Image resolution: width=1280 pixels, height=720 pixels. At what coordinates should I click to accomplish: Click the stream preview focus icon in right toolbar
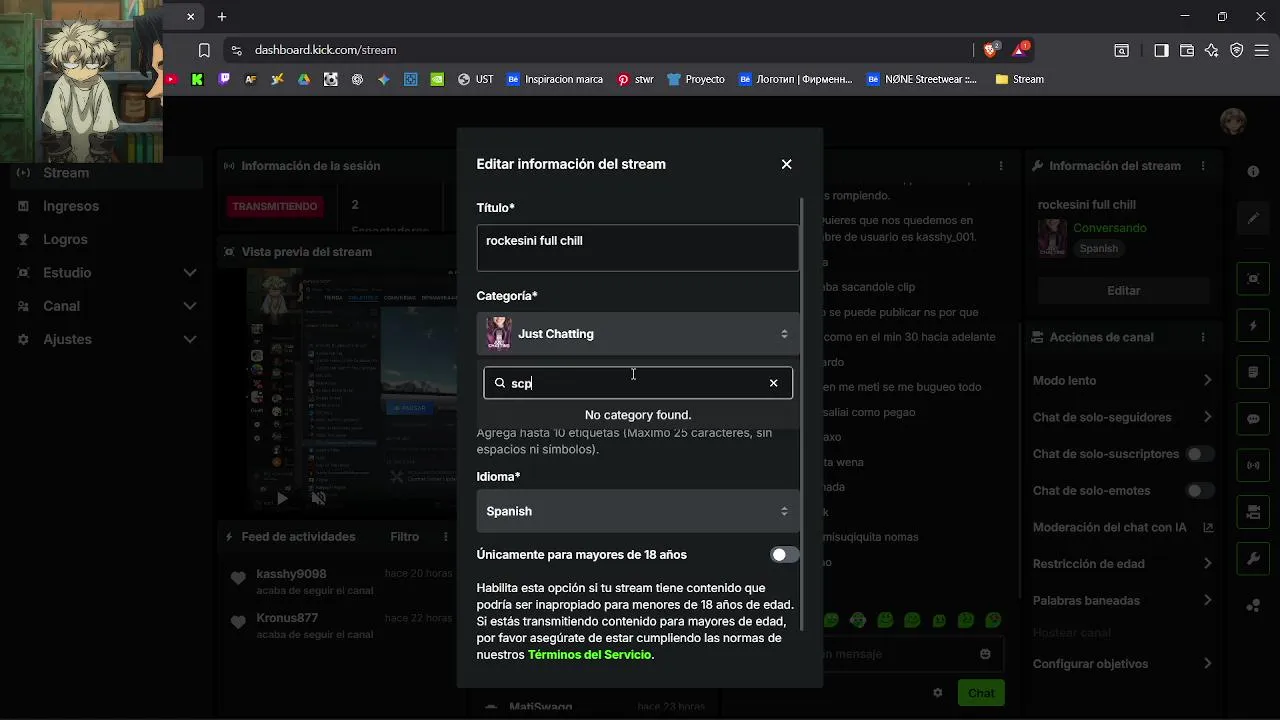tap(1253, 279)
